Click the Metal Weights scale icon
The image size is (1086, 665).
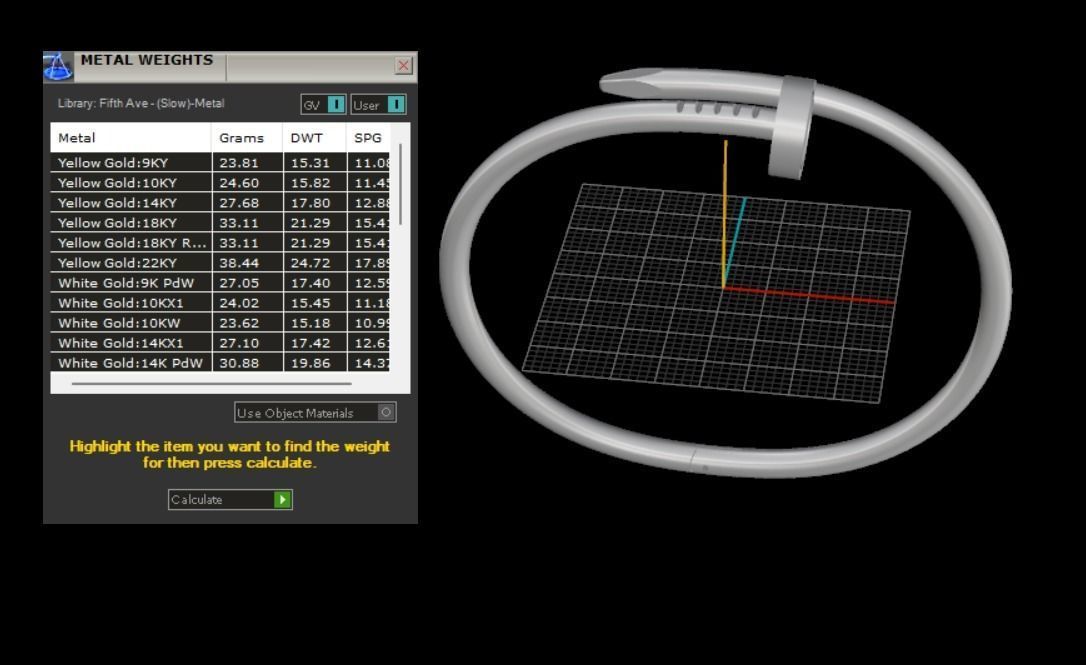point(58,67)
